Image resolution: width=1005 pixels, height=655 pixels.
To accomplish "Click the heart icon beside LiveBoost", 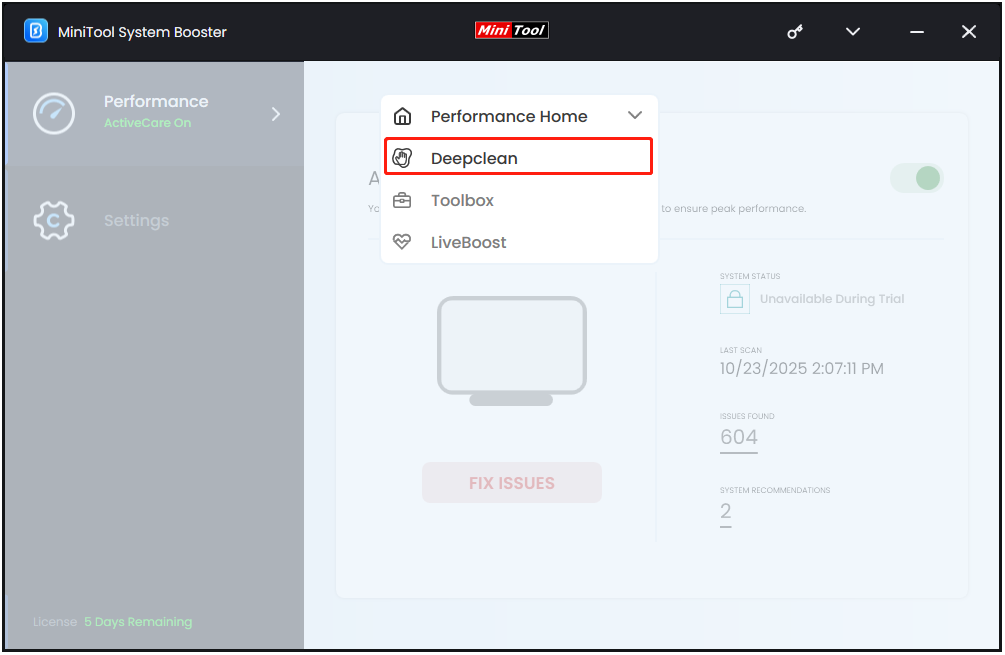I will pyautogui.click(x=402, y=241).
